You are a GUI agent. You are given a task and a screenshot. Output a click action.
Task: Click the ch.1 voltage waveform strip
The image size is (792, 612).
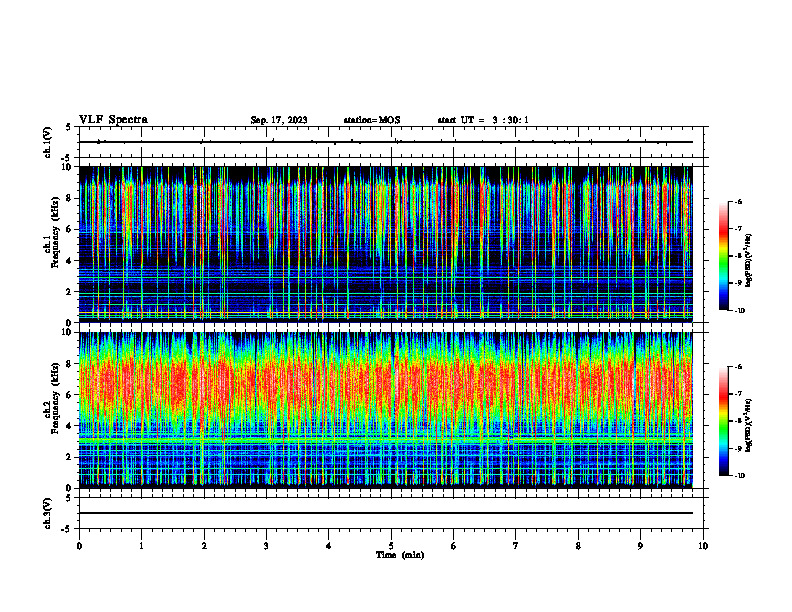(x=391, y=142)
